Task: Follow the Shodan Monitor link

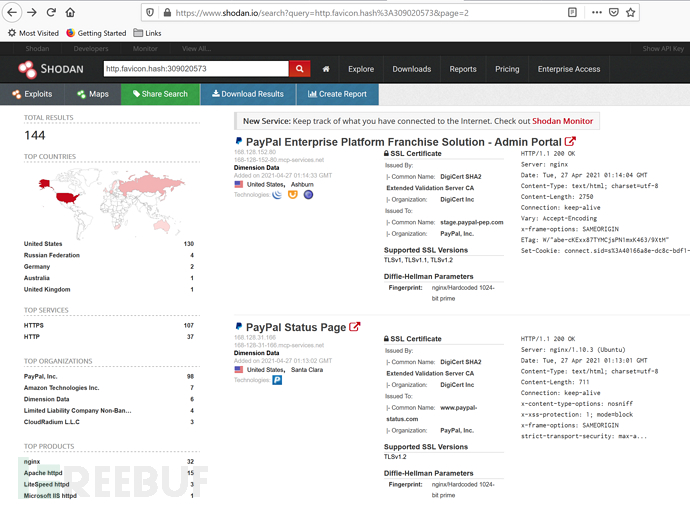Action: click(562, 121)
